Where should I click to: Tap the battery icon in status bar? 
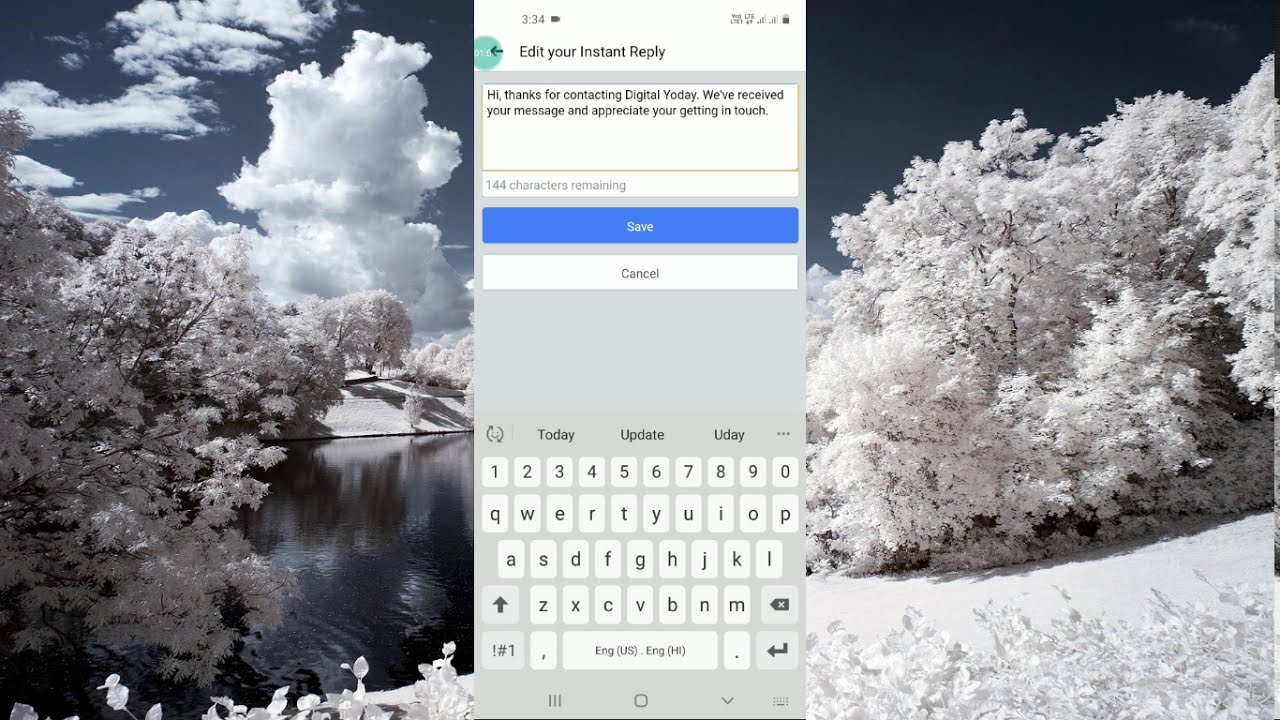[x=786, y=19]
